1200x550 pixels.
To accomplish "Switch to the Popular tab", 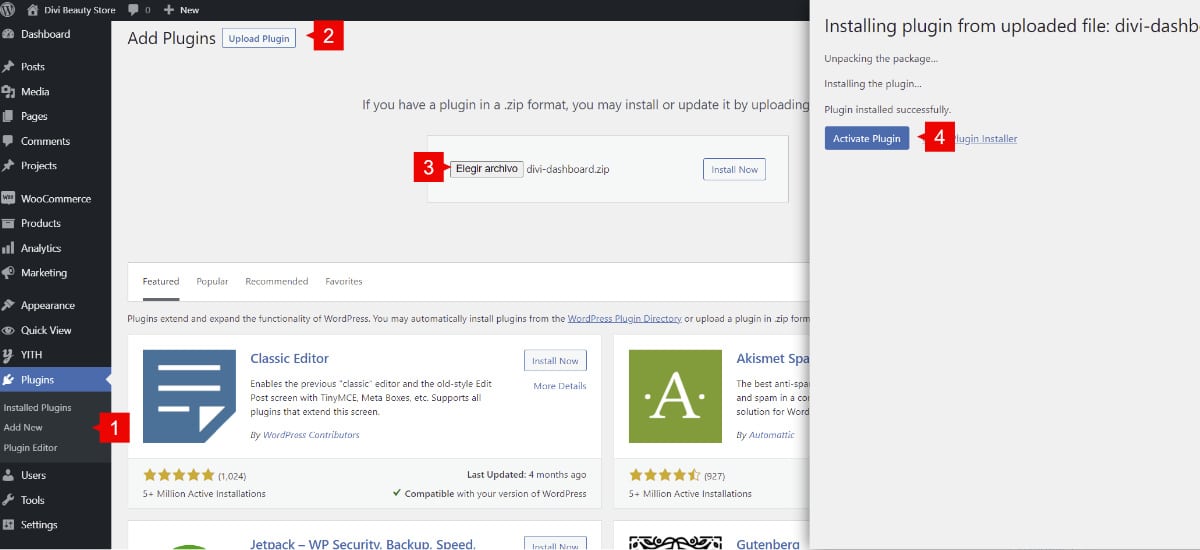I will (212, 282).
